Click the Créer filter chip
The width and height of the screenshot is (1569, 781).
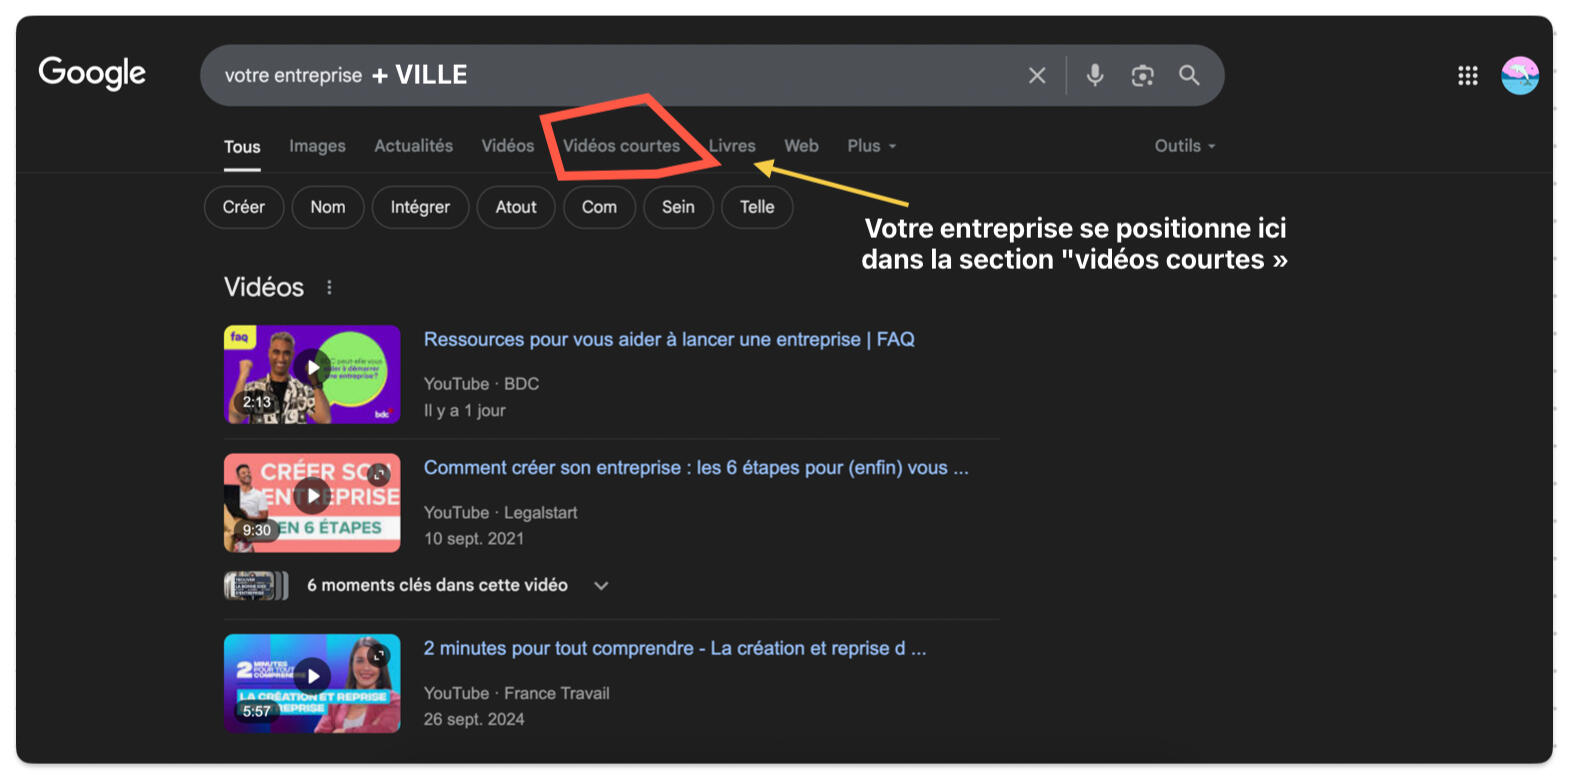coord(244,207)
